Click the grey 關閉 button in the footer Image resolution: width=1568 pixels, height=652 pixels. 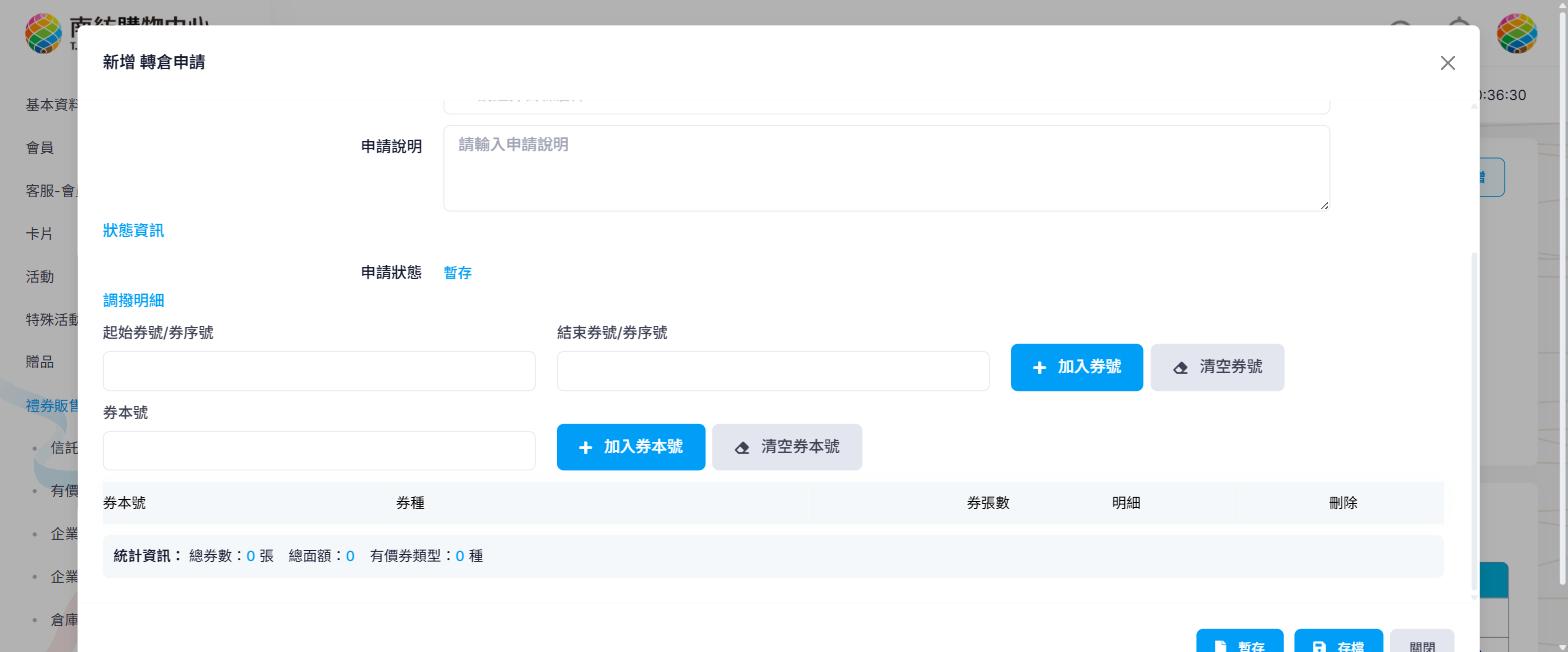(x=1422, y=641)
